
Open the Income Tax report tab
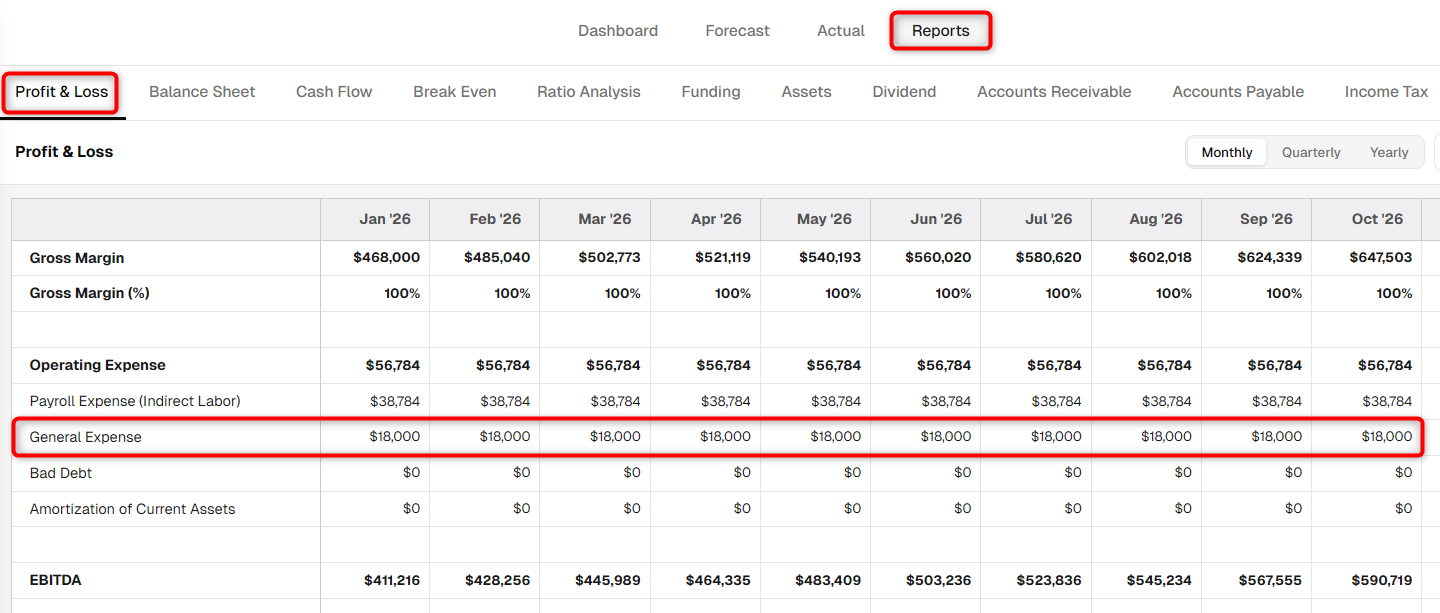point(1386,92)
